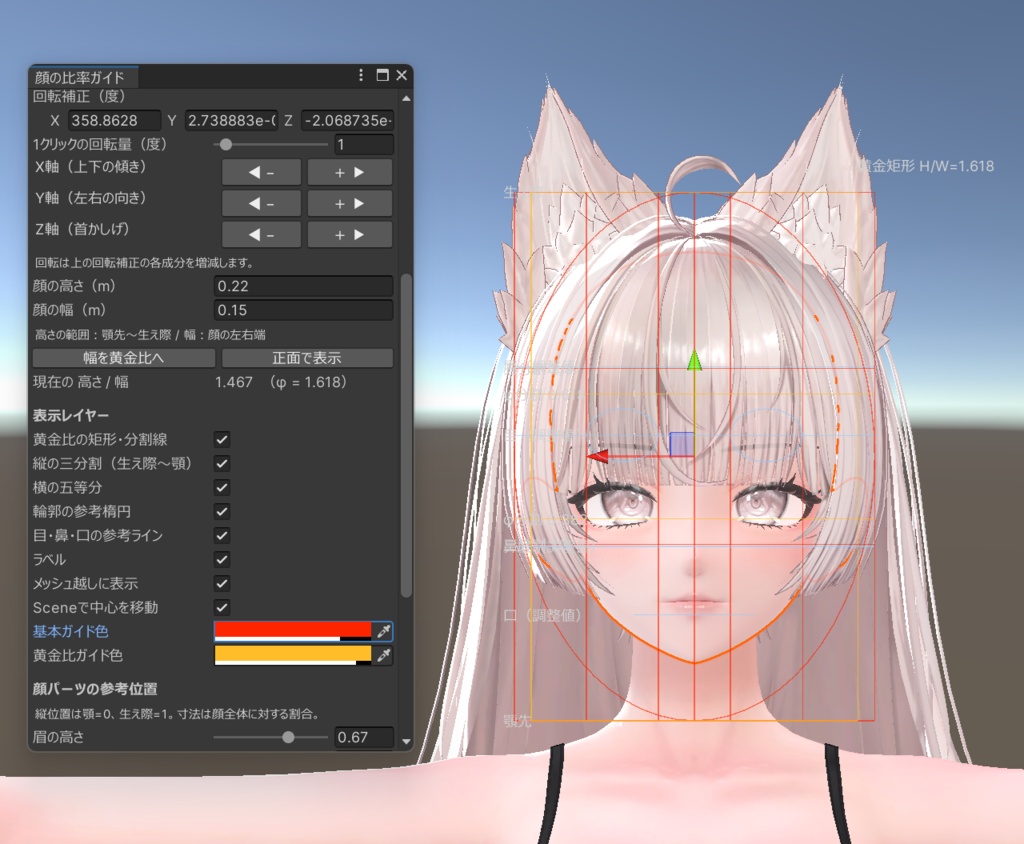Toggle 黄金比の矩形・分割線 checkbox
1024x844 pixels.
click(x=222, y=440)
